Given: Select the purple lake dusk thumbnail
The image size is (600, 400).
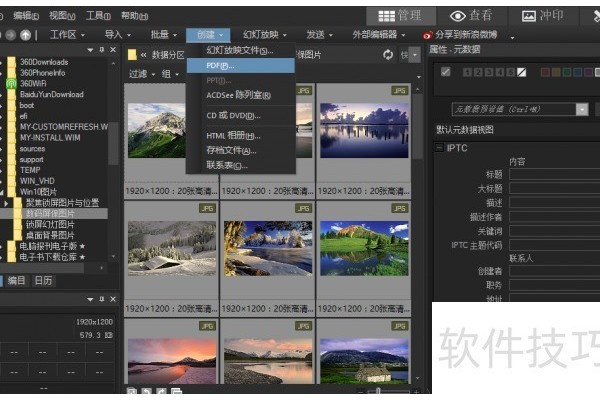Looking at the screenshot, I should point(364,130).
